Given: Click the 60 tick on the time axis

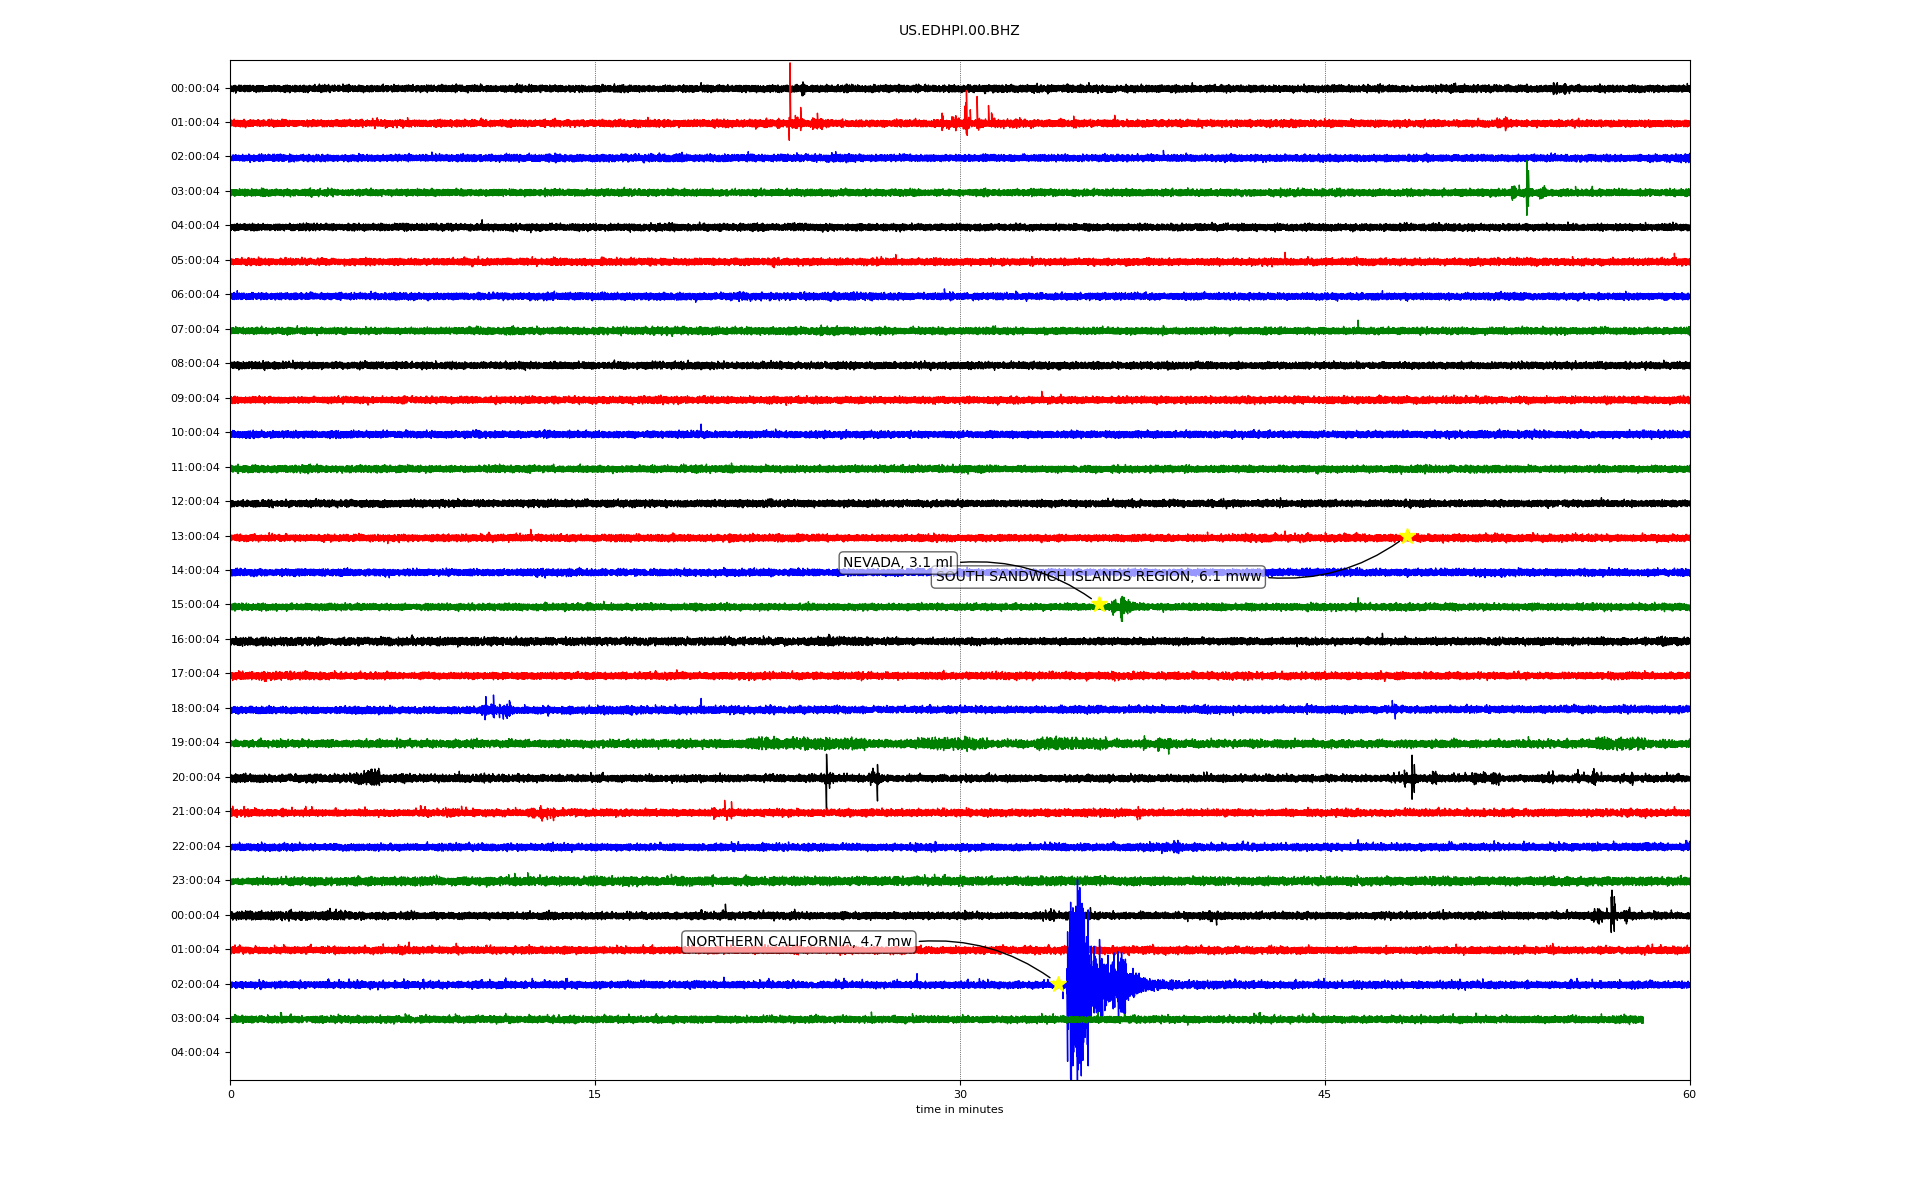Looking at the screenshot, I should pyautogui.click(x=1689, y=1095).
